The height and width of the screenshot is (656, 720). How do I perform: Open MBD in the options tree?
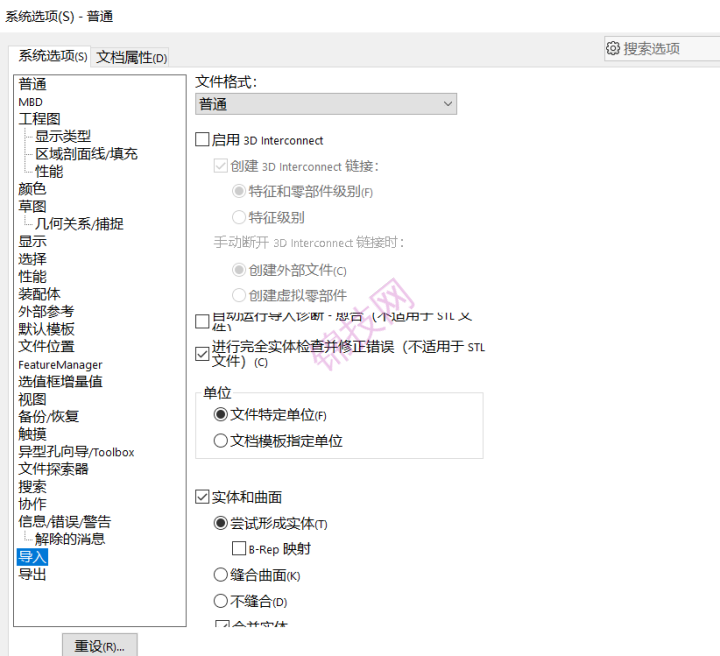(30, 102)
